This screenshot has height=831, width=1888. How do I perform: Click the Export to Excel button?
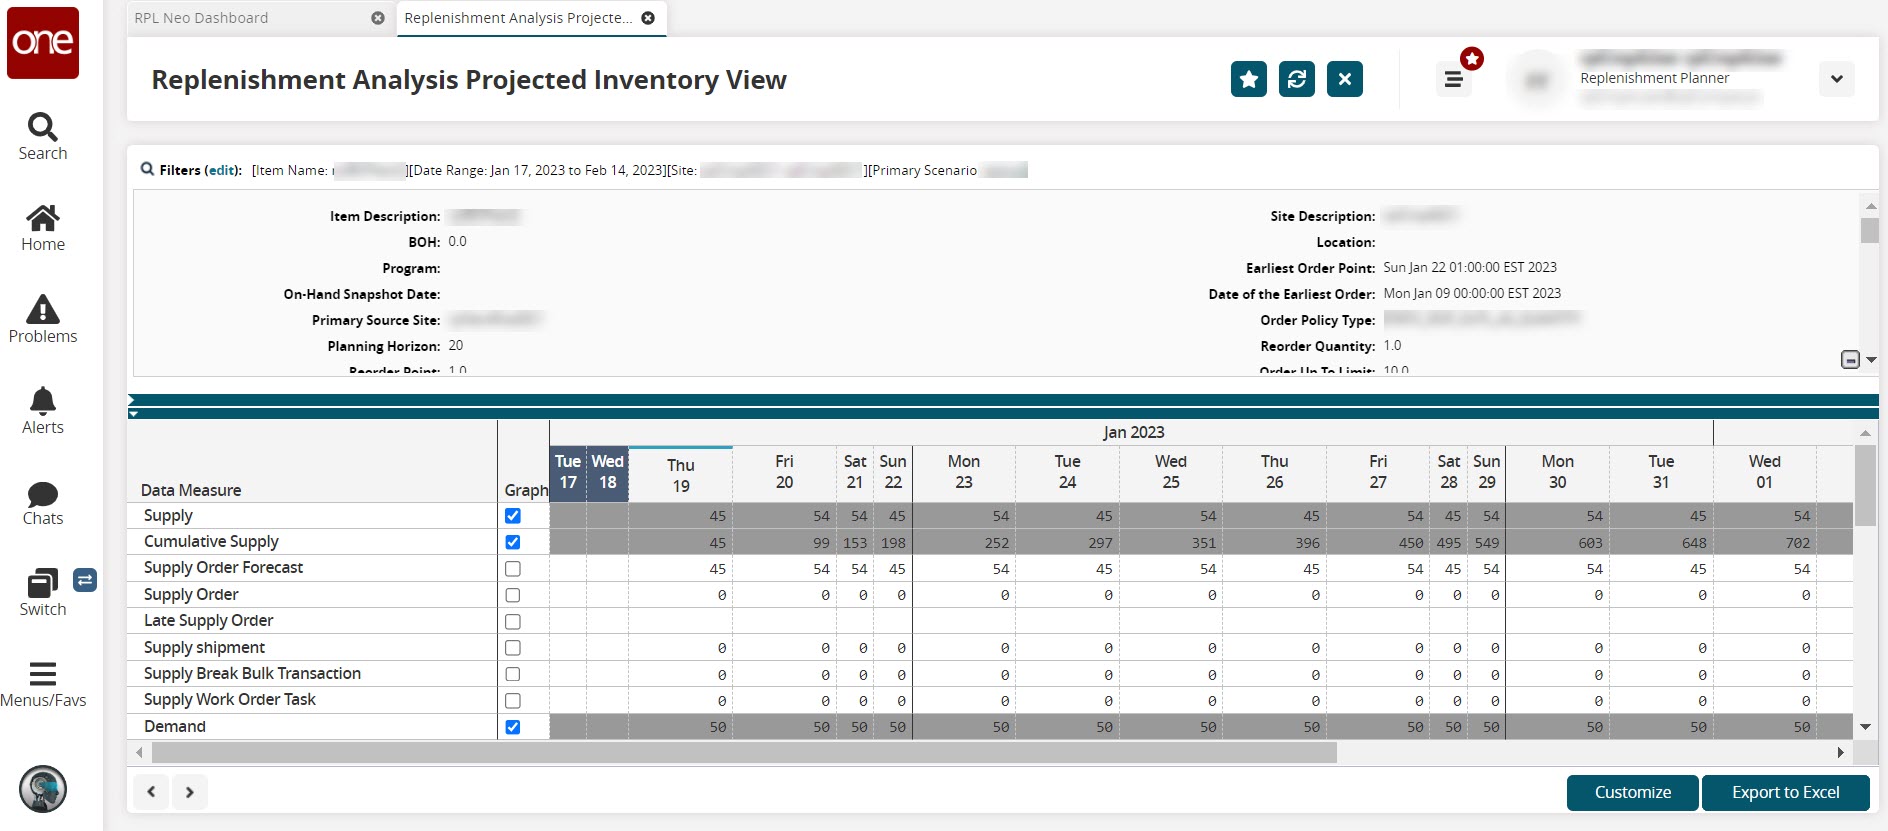point(1785,792)
